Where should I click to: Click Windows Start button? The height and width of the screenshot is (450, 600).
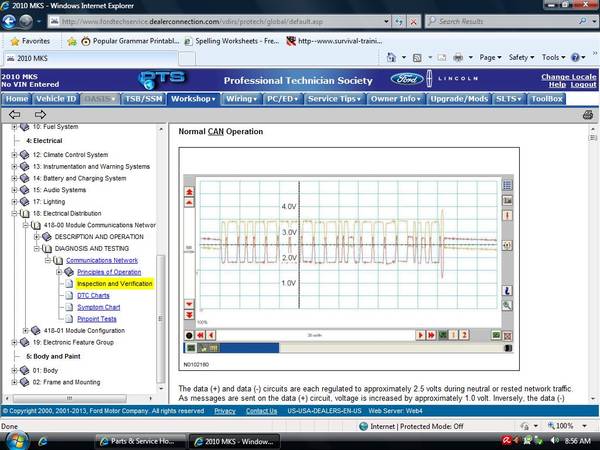[x=16, y=441]
